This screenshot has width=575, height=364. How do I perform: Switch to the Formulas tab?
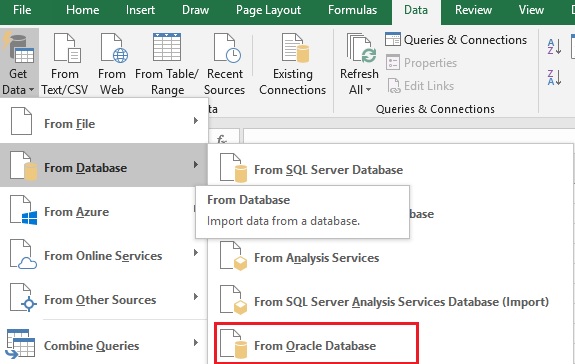tap(352, 10)
